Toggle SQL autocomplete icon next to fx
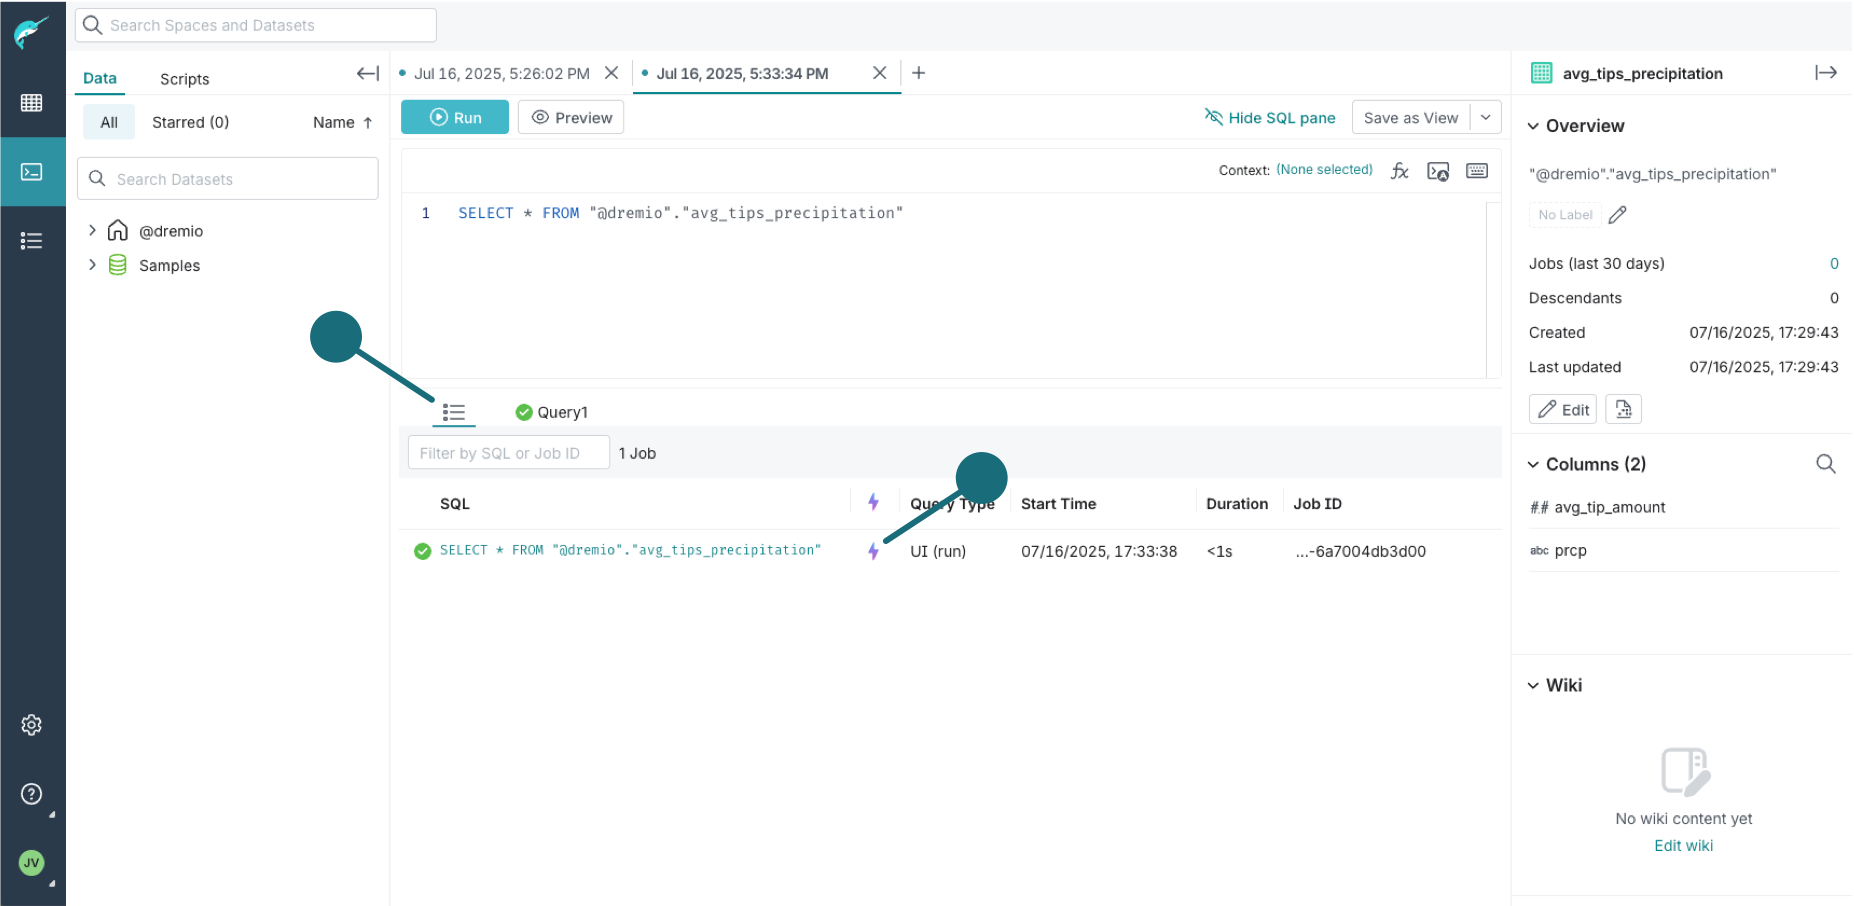This screenshot has height=906, width=1854. click(1438, 171)
